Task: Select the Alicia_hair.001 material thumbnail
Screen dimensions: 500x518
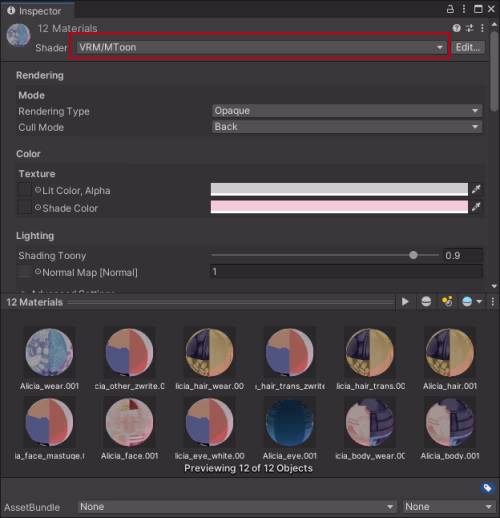Action: coord(450,352)
